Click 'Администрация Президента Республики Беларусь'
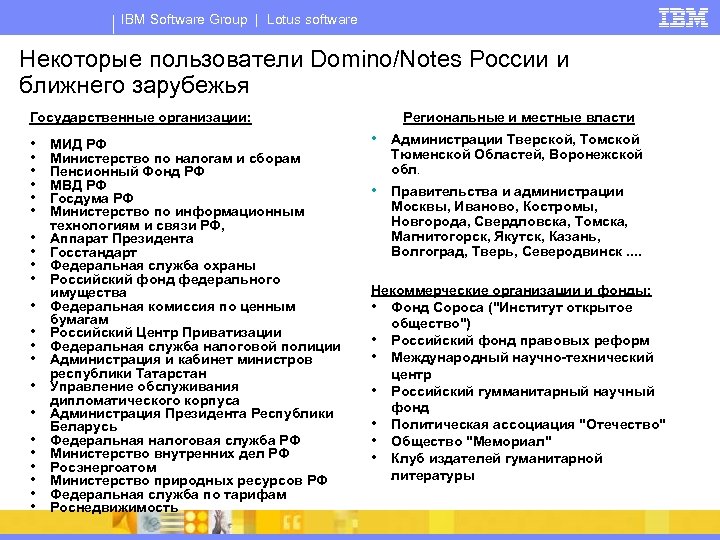 coord(192,420)
